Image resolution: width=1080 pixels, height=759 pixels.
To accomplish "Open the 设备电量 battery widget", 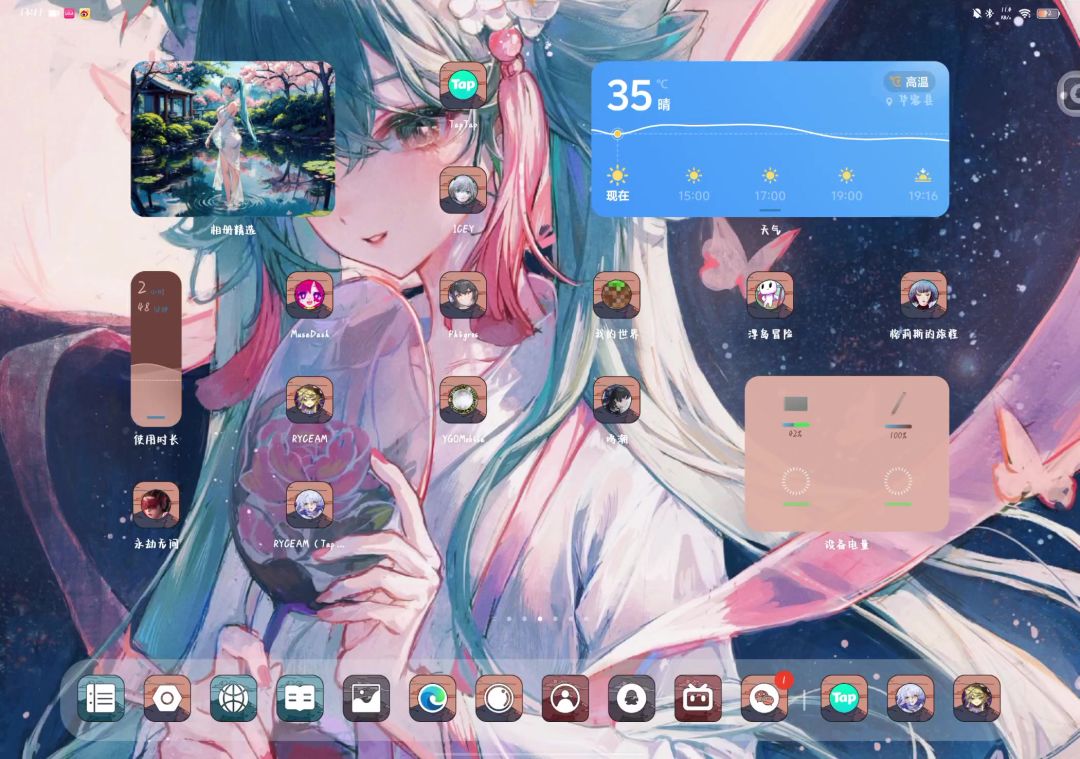I will click(846, 453).
